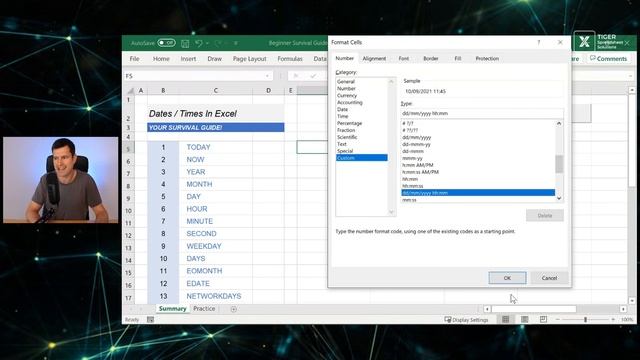Choose dd/mm/yyyy hh:mm format code
This screenshot has height=360, width=640.
point(478,193)
